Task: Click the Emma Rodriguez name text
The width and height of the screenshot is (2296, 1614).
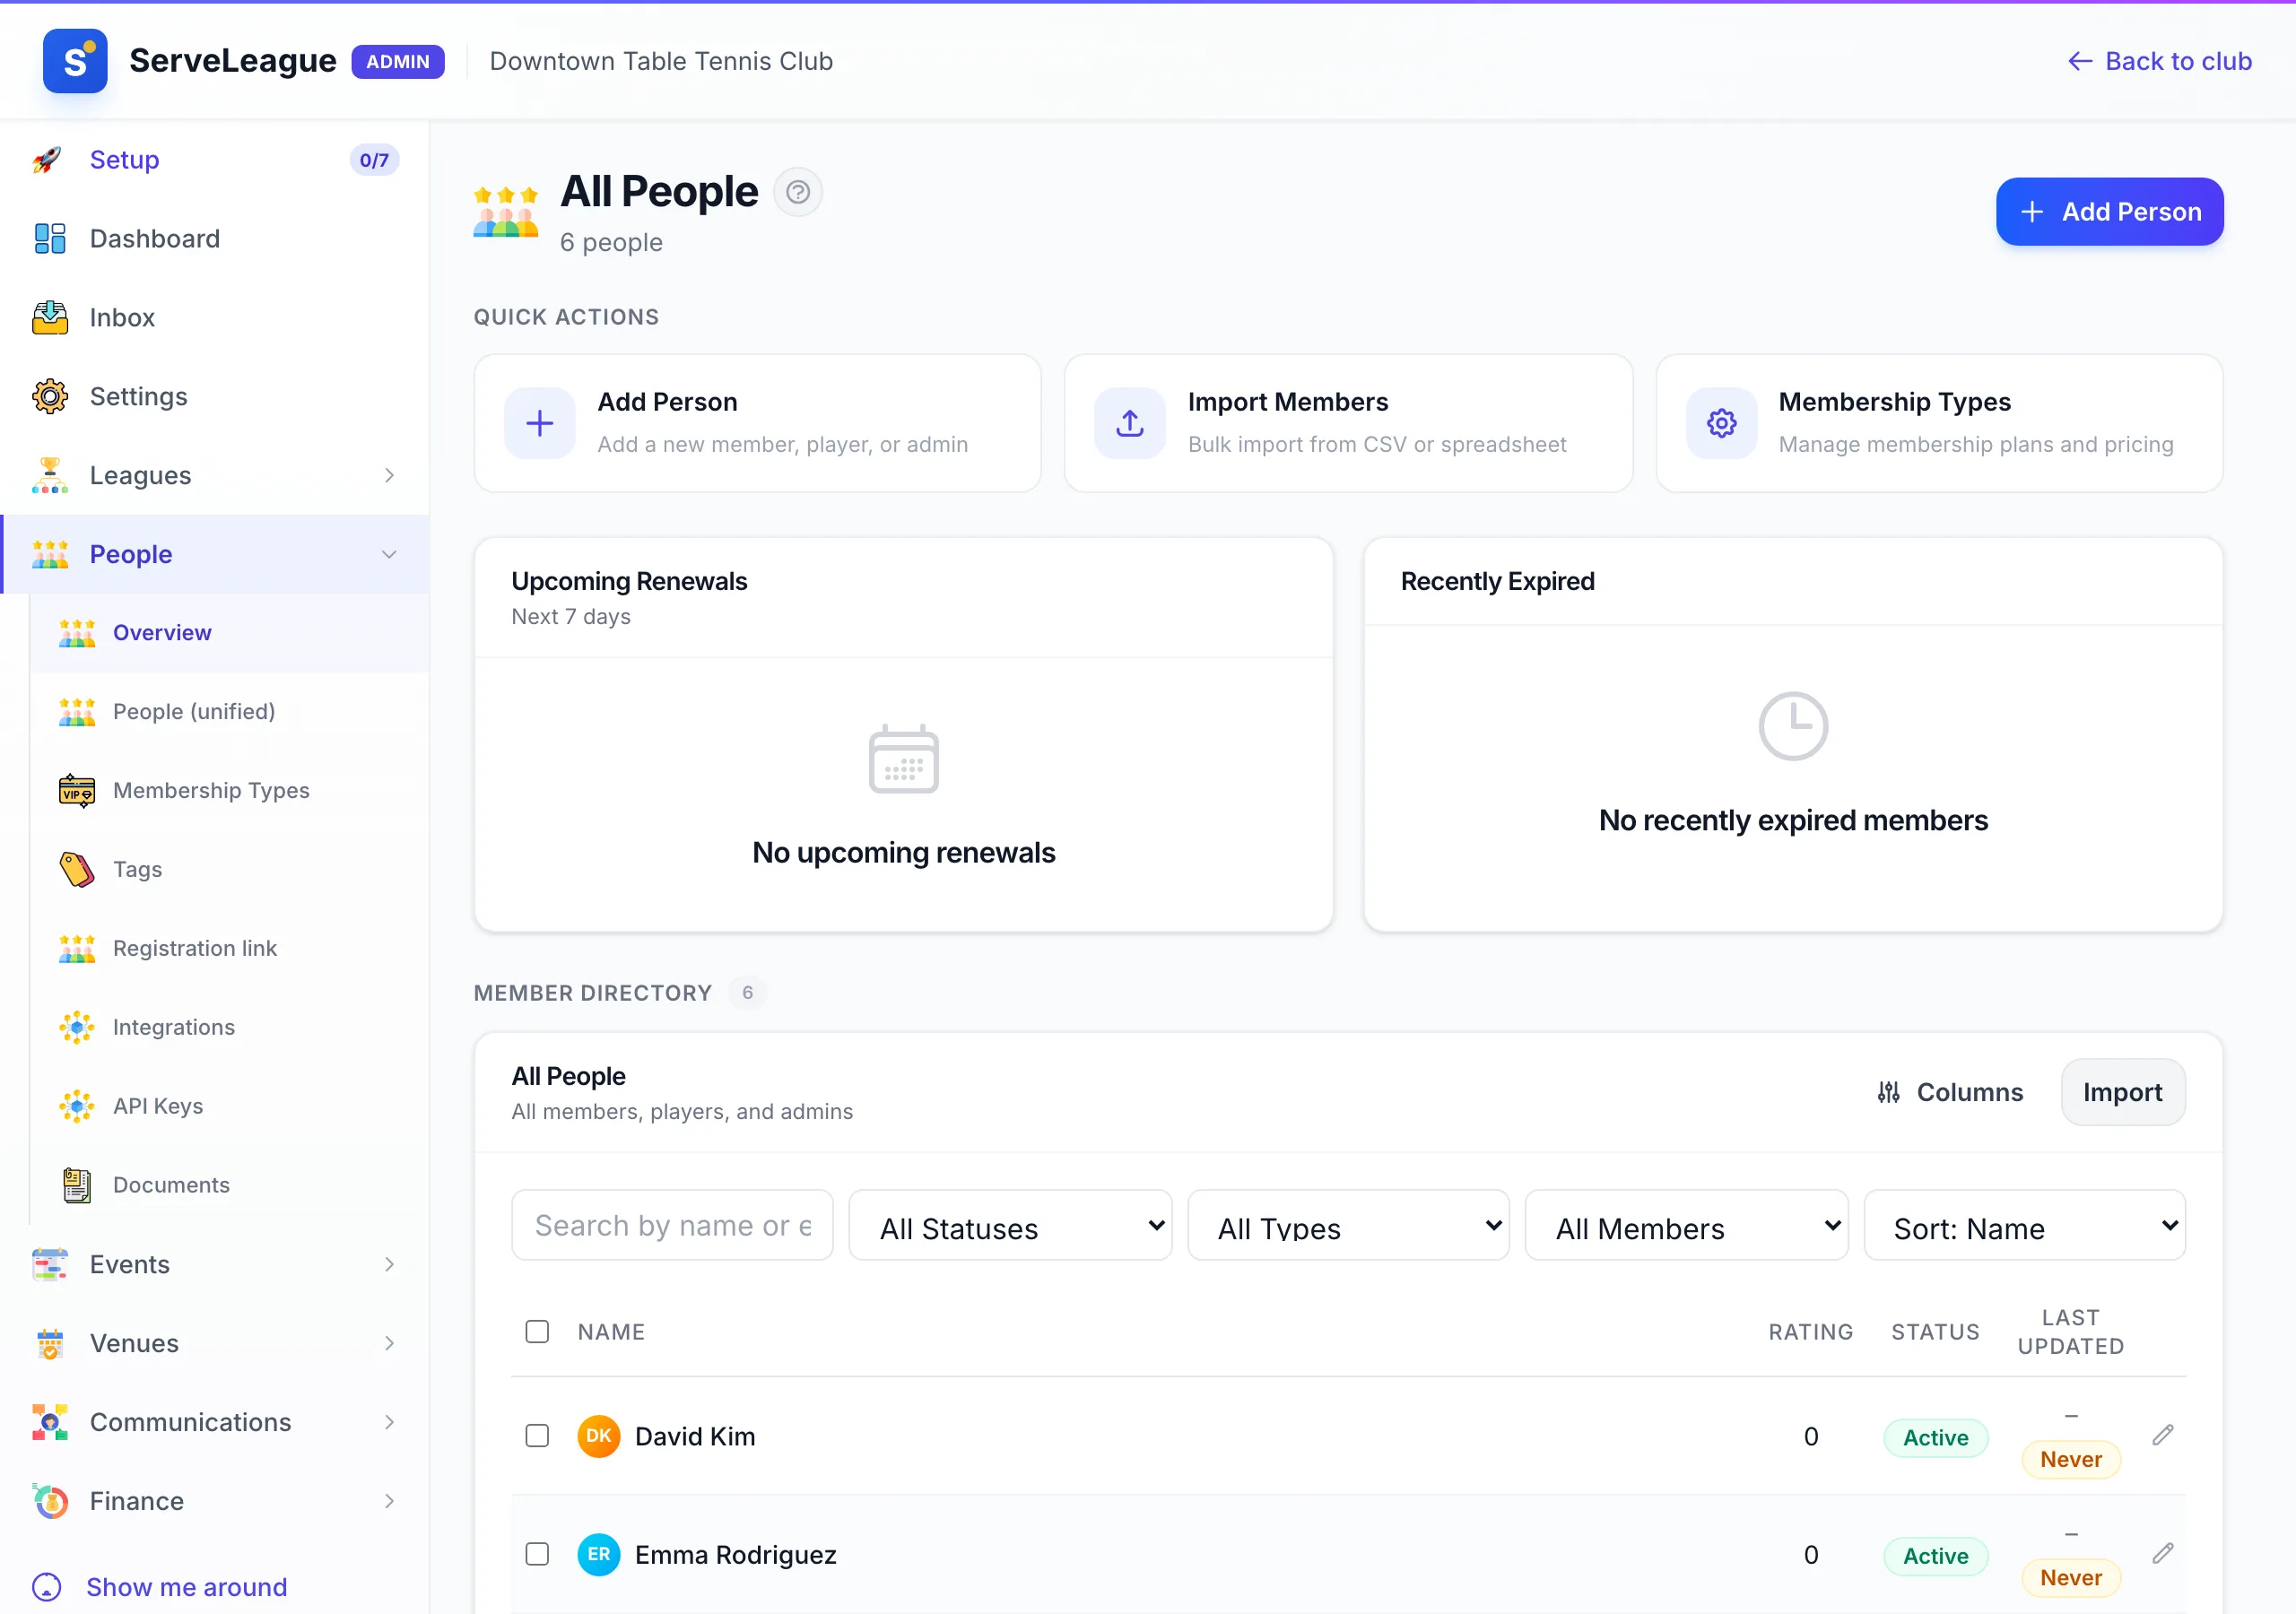Action: 735,1554
